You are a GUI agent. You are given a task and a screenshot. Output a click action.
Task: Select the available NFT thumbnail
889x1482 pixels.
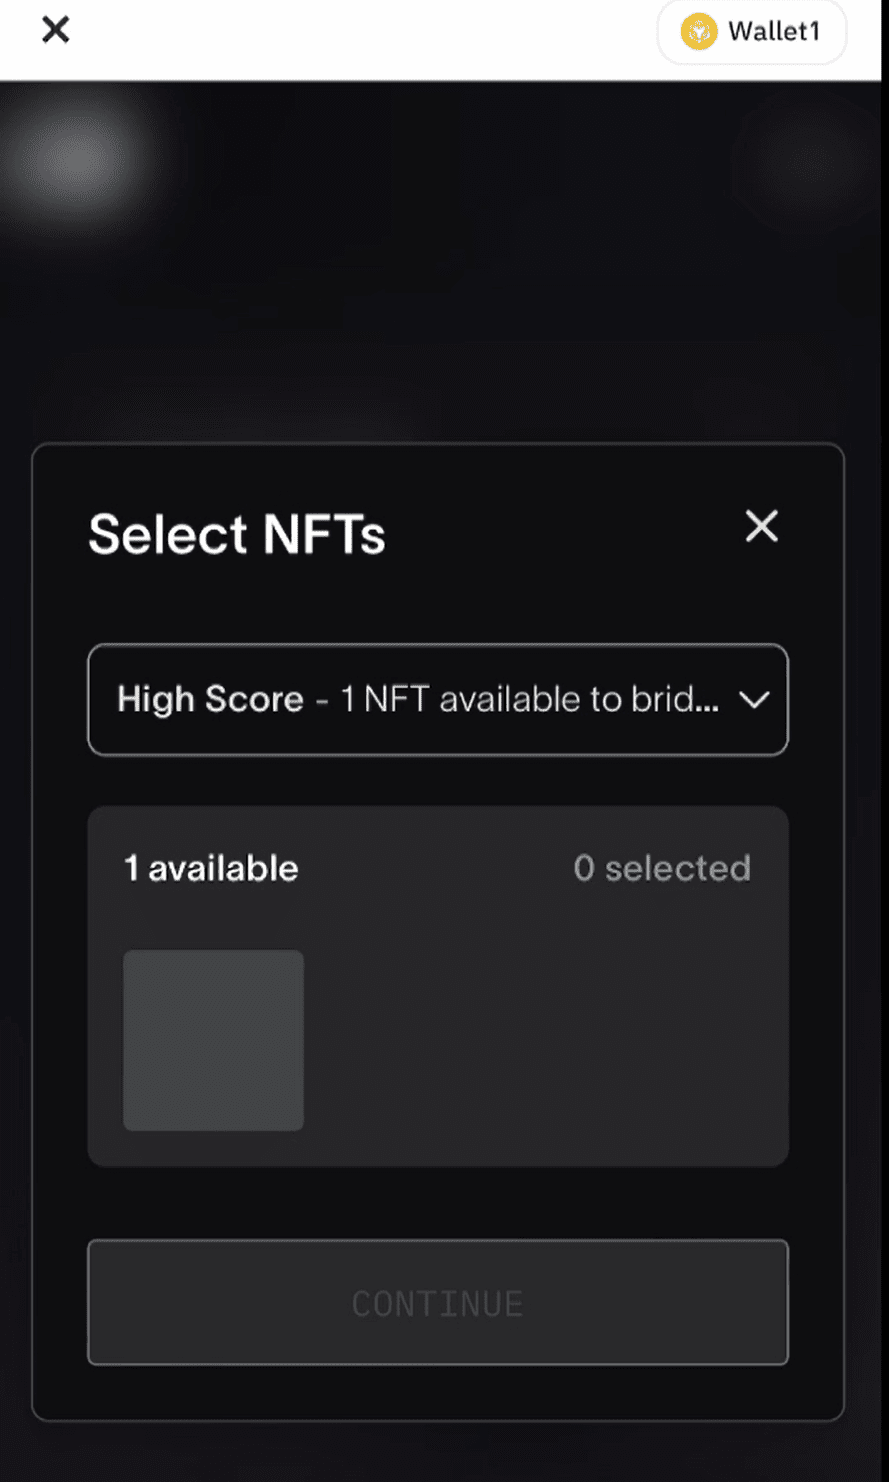[213, 1040]
